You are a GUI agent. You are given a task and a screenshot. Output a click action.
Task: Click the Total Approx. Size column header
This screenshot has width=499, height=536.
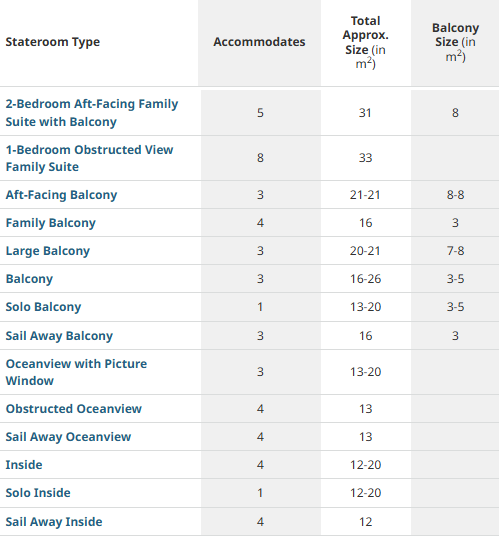tap(365, 42)
